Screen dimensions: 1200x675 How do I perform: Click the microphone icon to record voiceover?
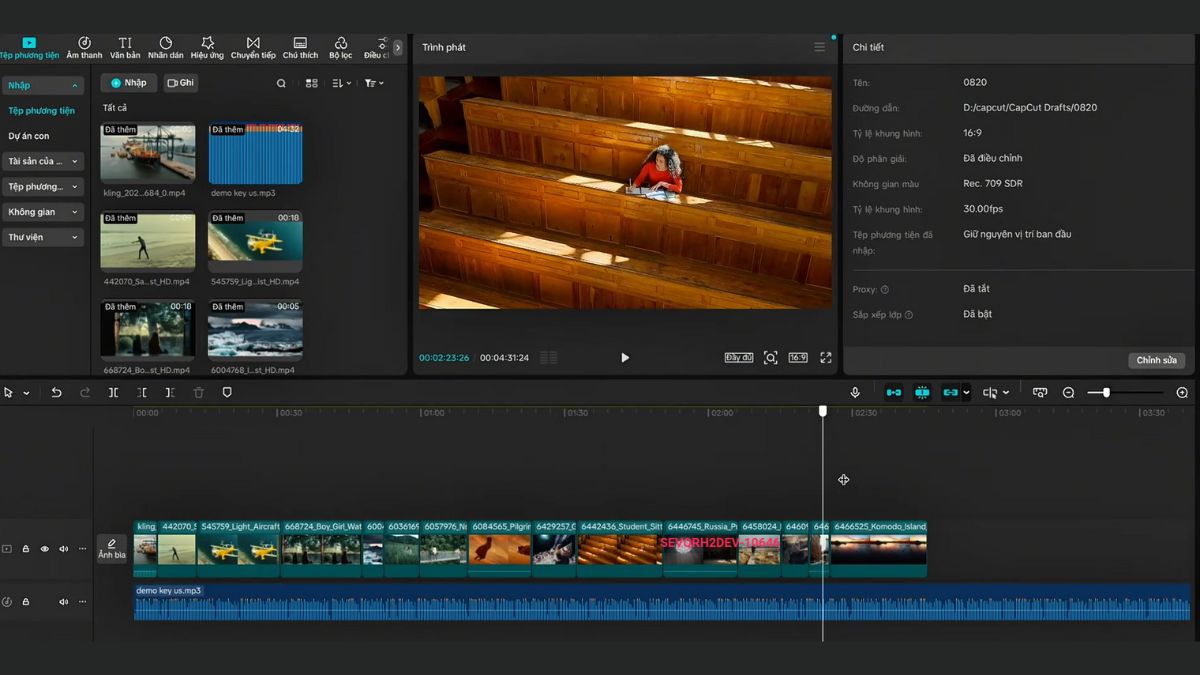855,392
